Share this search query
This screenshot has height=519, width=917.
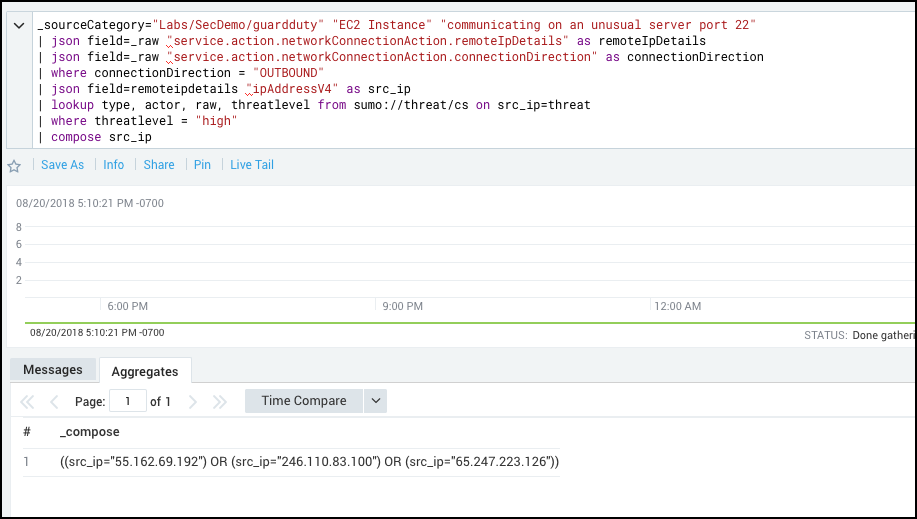click(159, 165)
